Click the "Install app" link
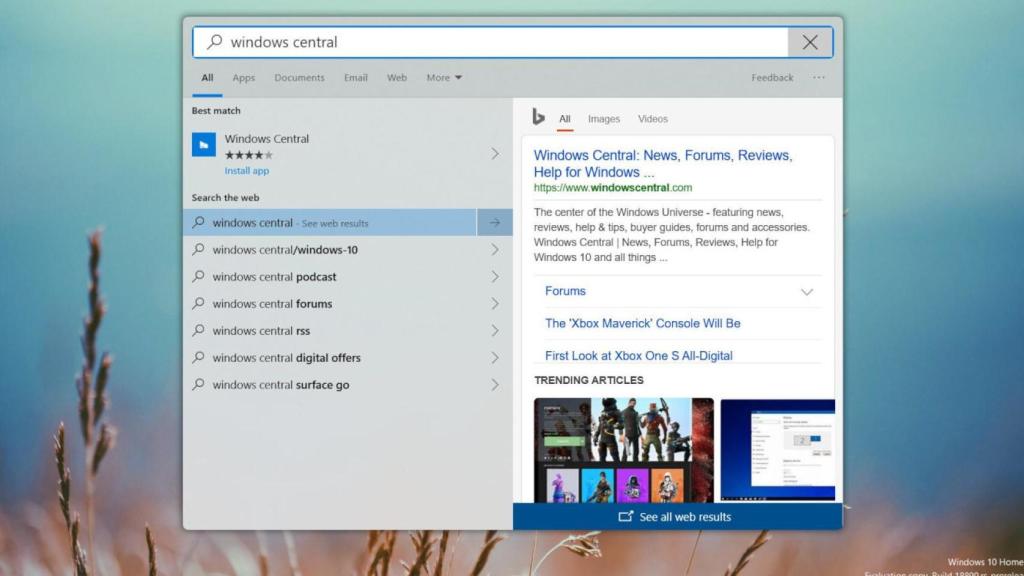 coord(246,170)
